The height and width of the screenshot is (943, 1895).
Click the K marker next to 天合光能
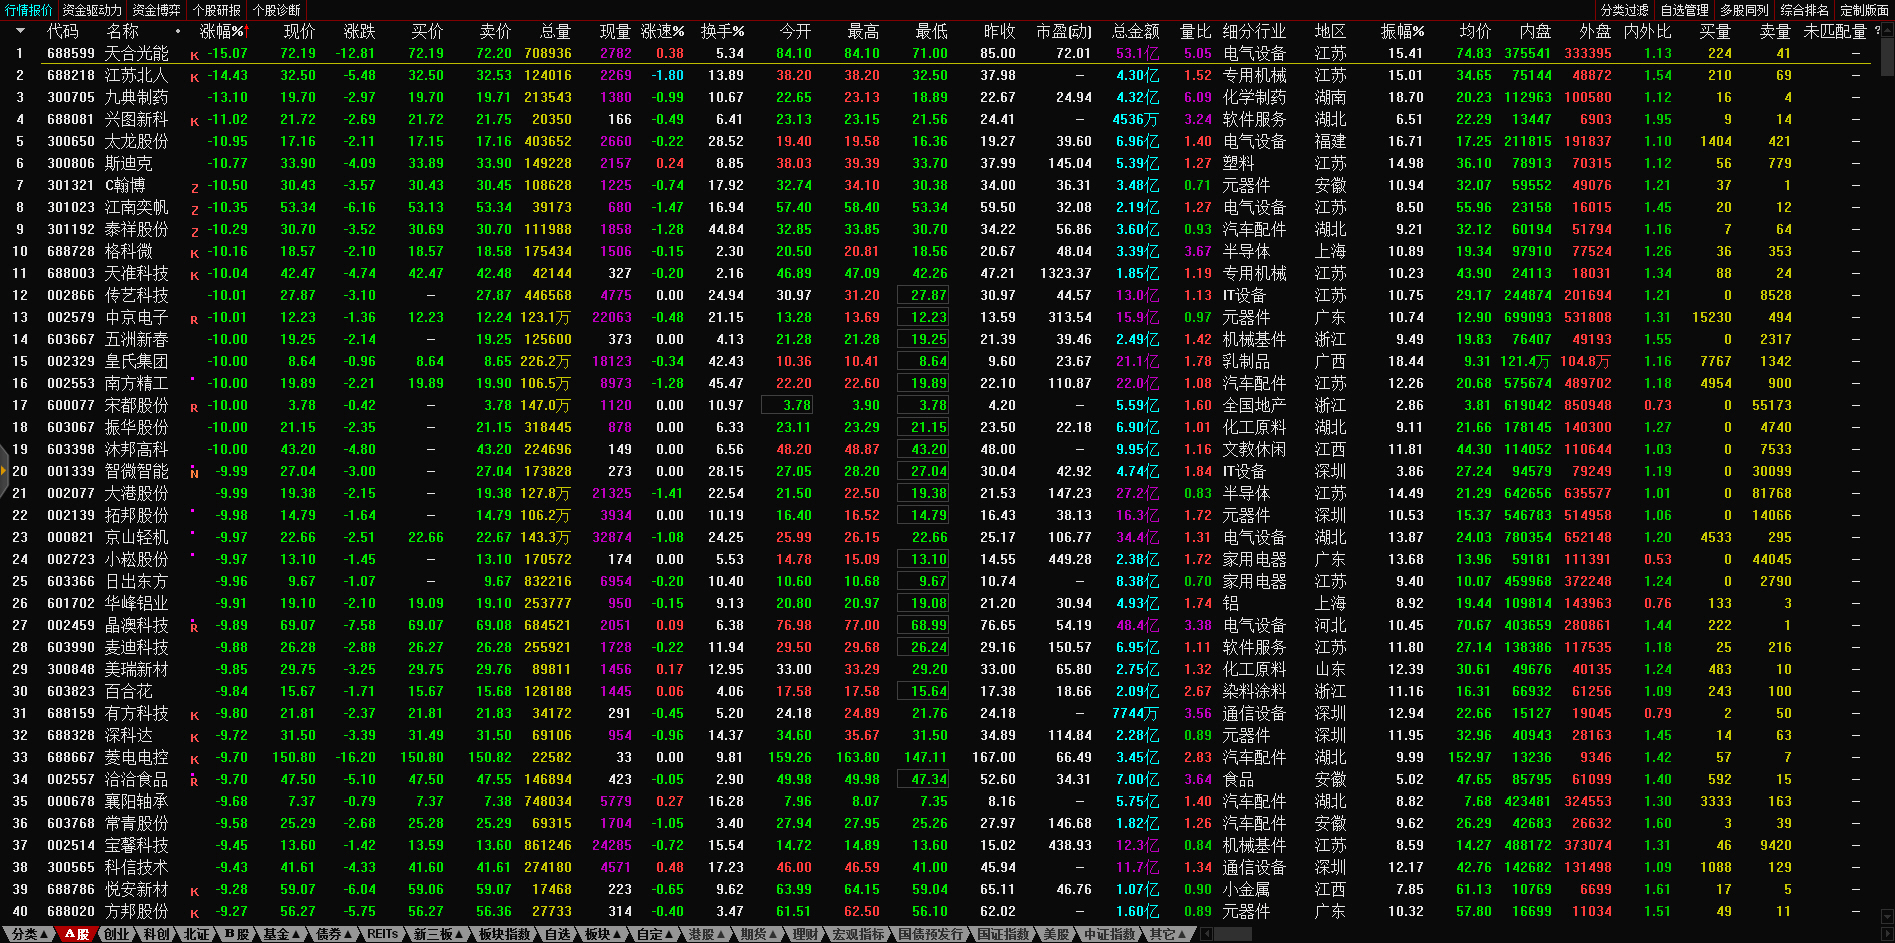coord(194,55)
